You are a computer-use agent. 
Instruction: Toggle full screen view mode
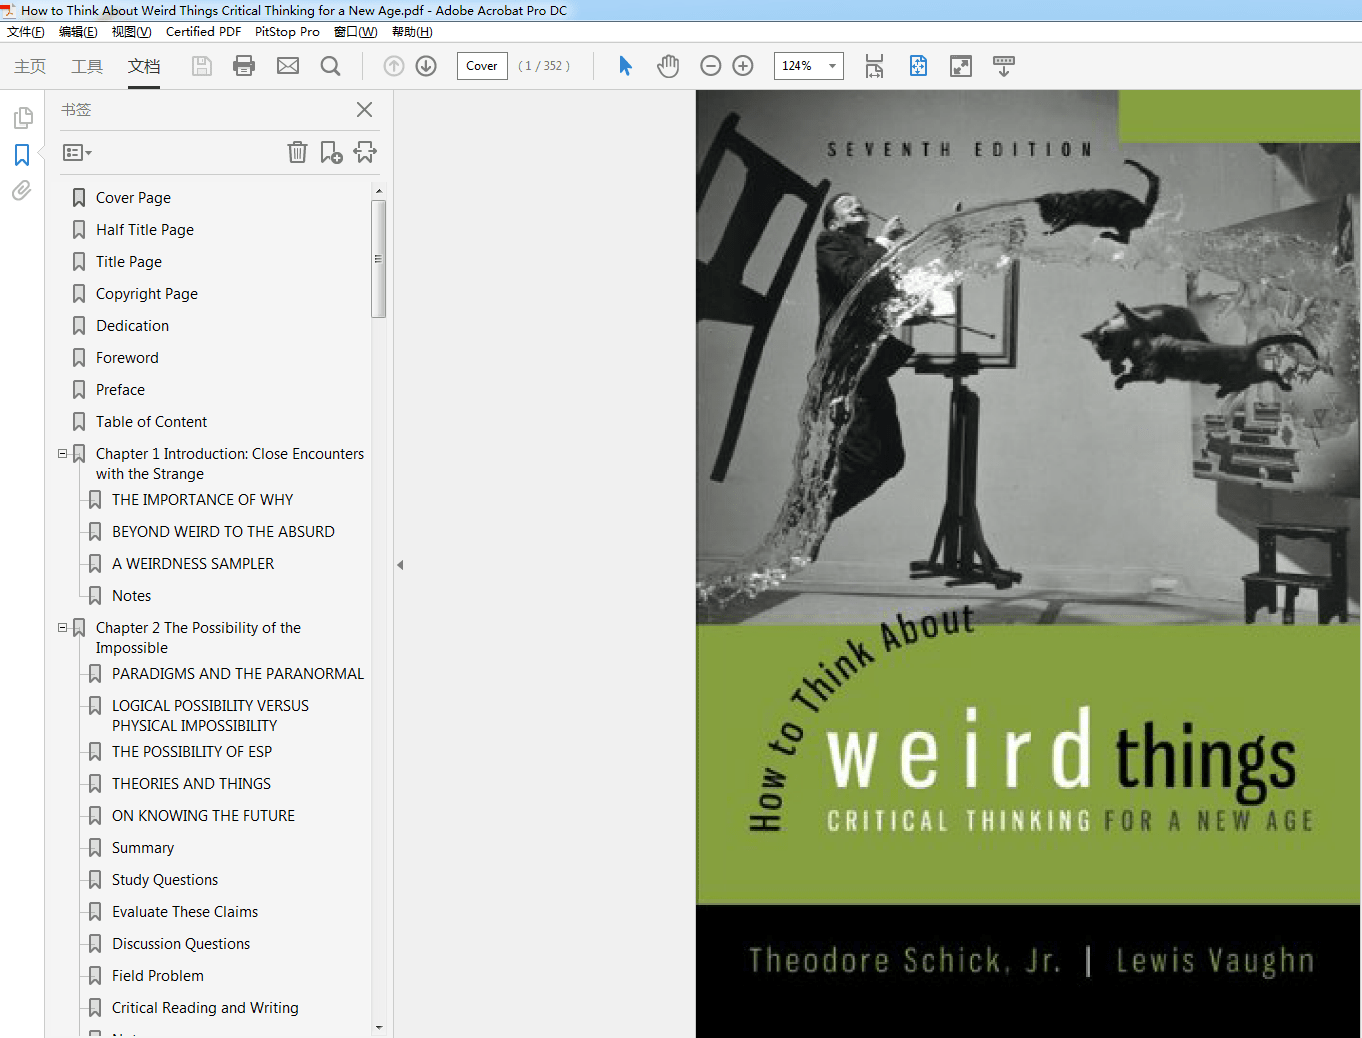coord(961,65)
